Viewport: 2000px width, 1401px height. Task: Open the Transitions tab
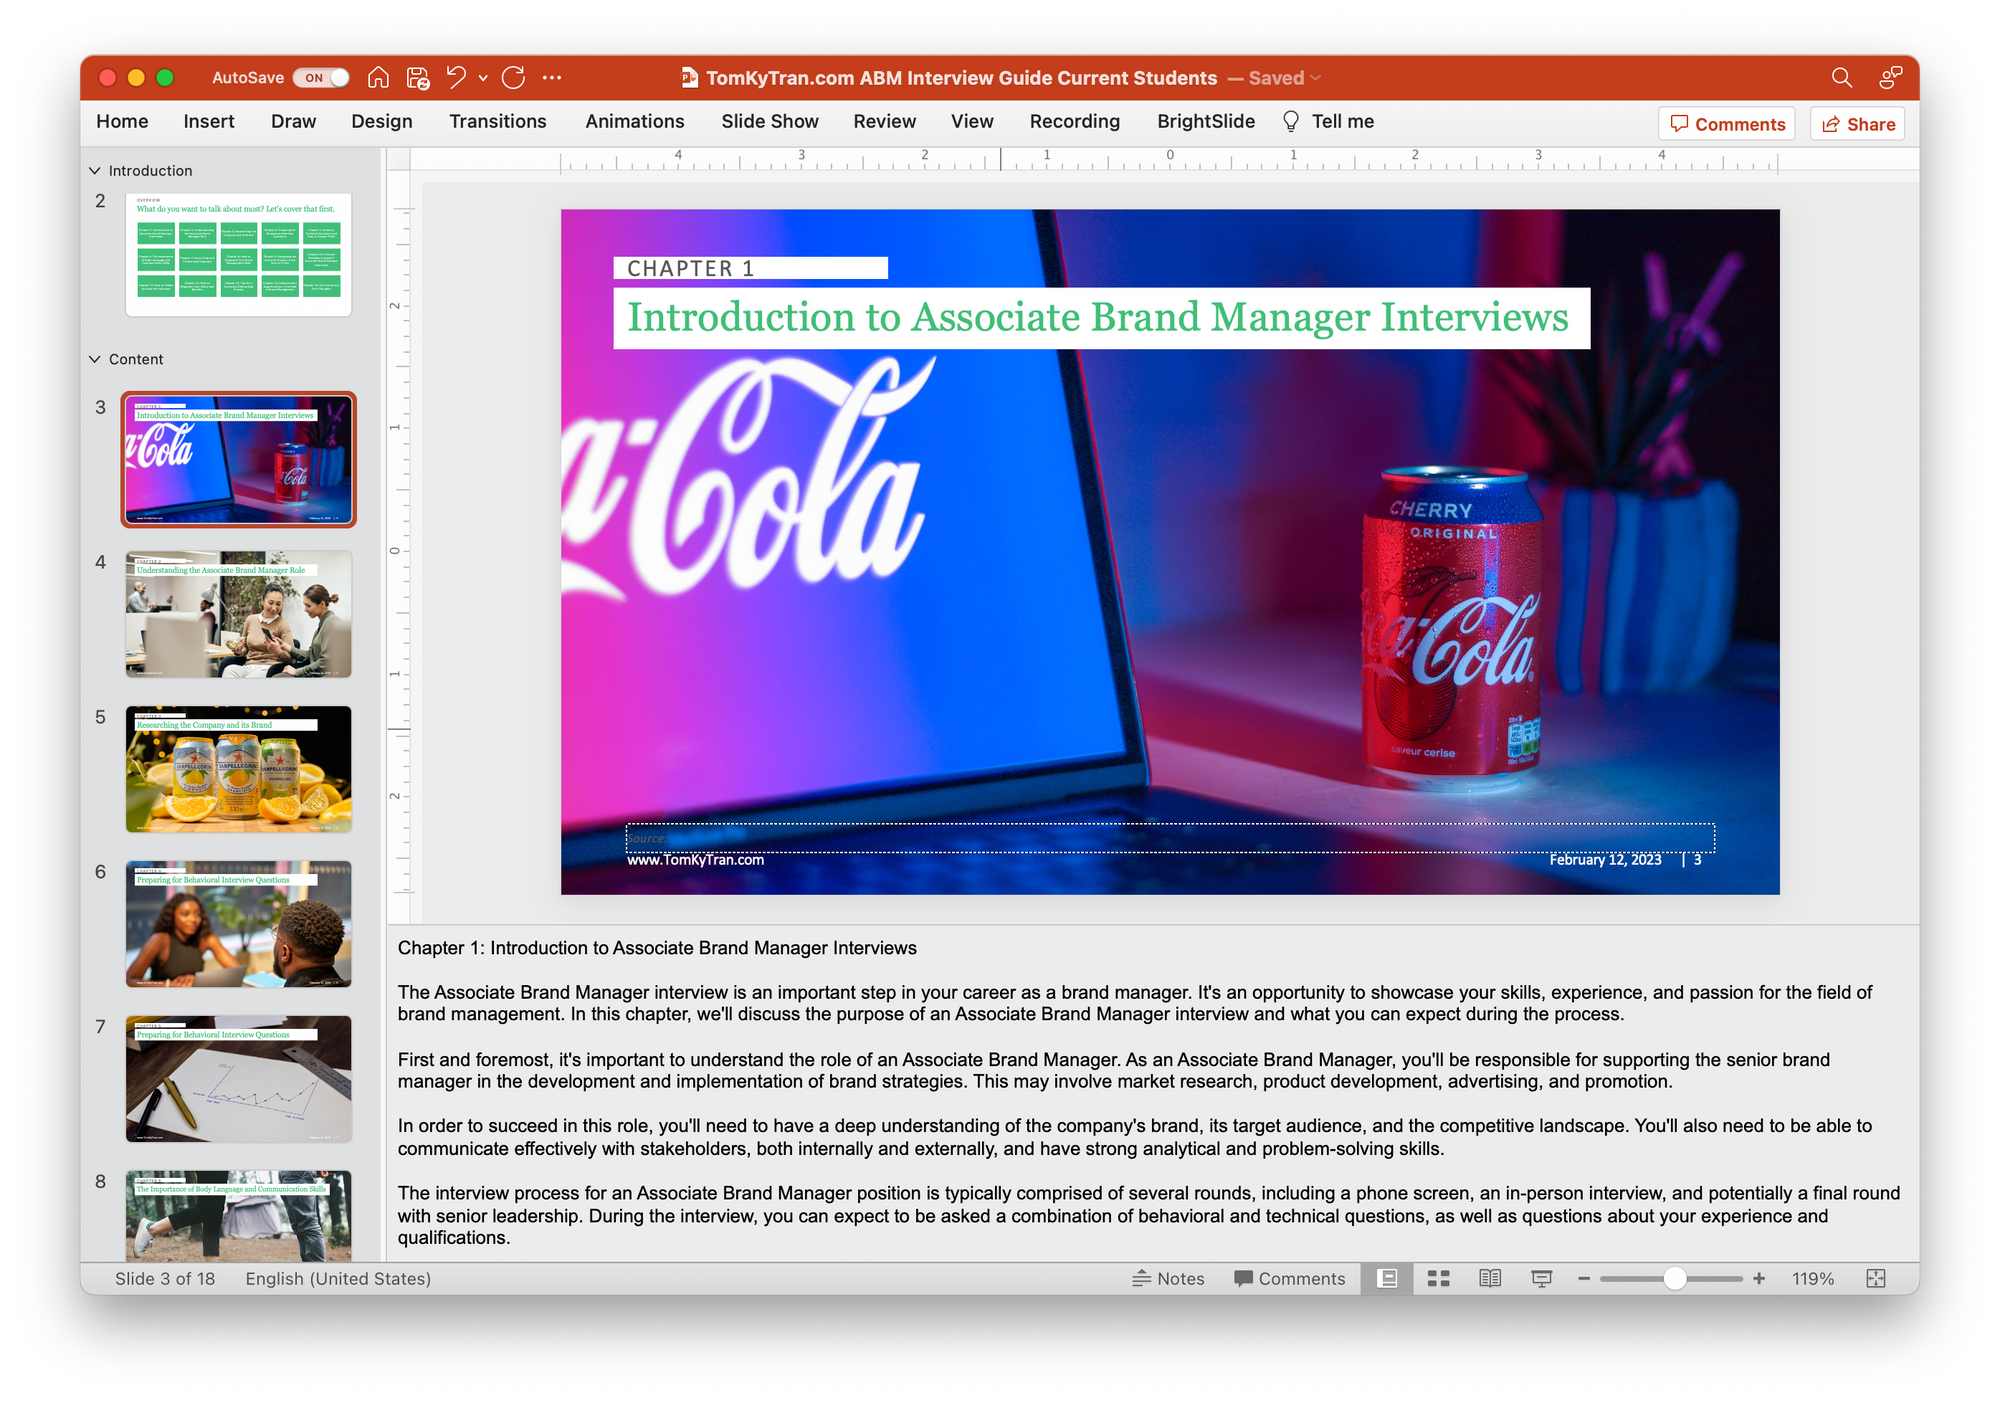[x=498, y=122]
